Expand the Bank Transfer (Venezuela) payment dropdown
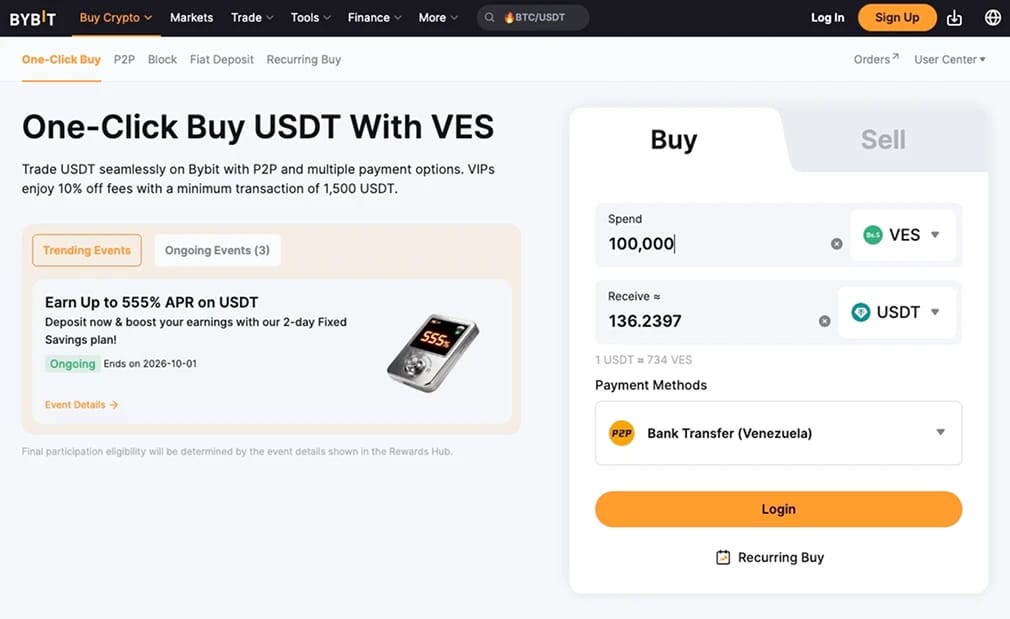Screen dimensions: 1010x619 (778, 433)
